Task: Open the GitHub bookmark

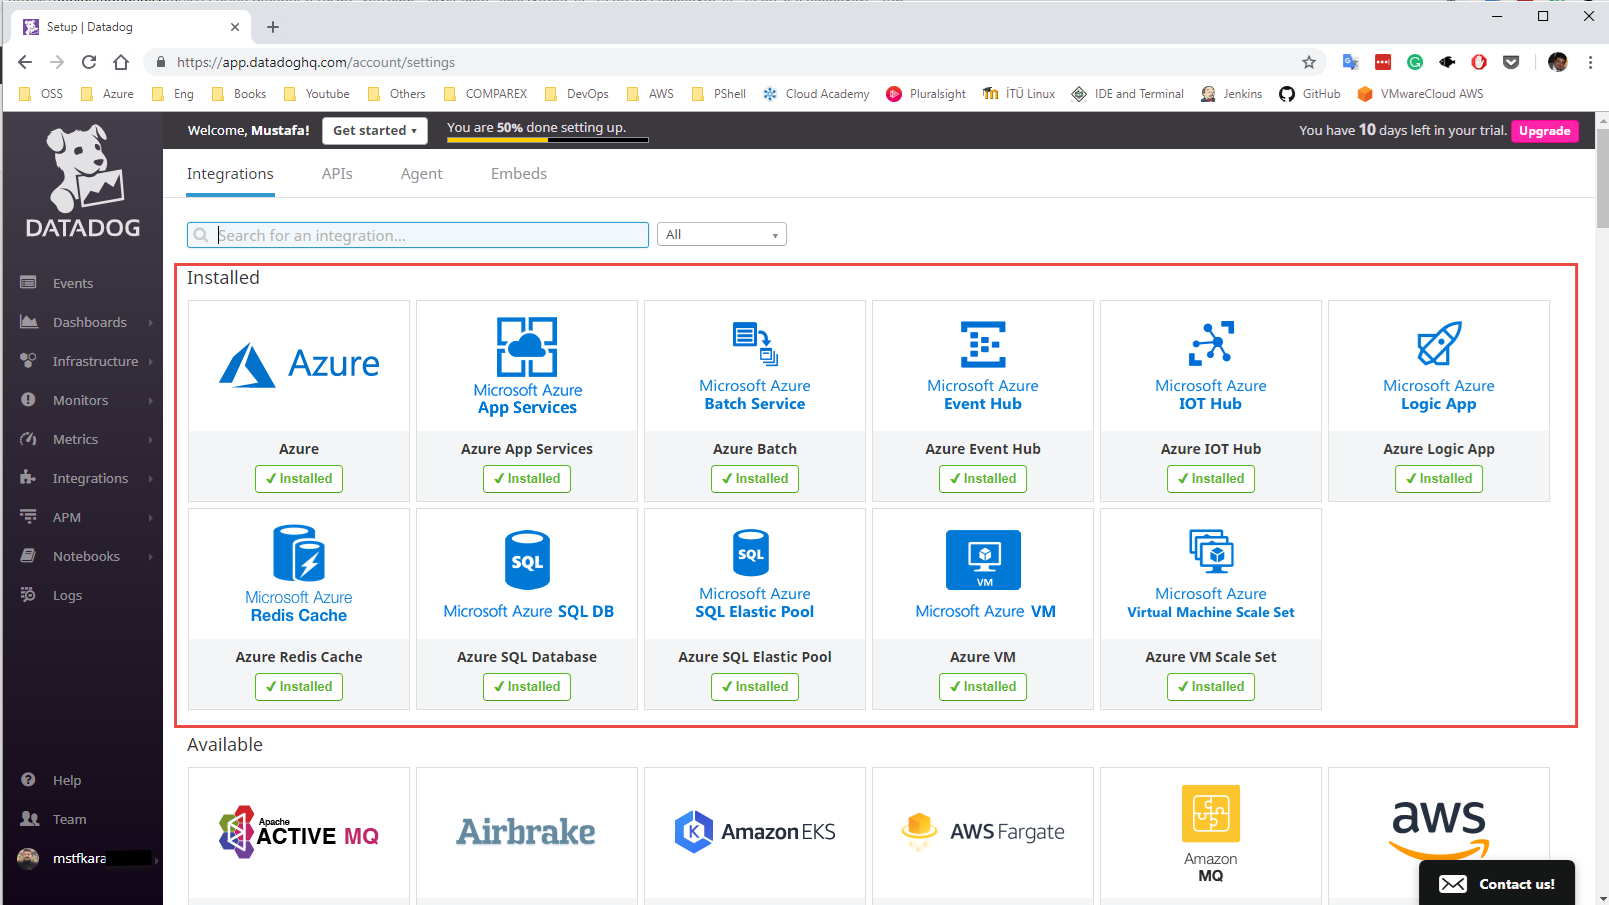Action: (1310, 94)
